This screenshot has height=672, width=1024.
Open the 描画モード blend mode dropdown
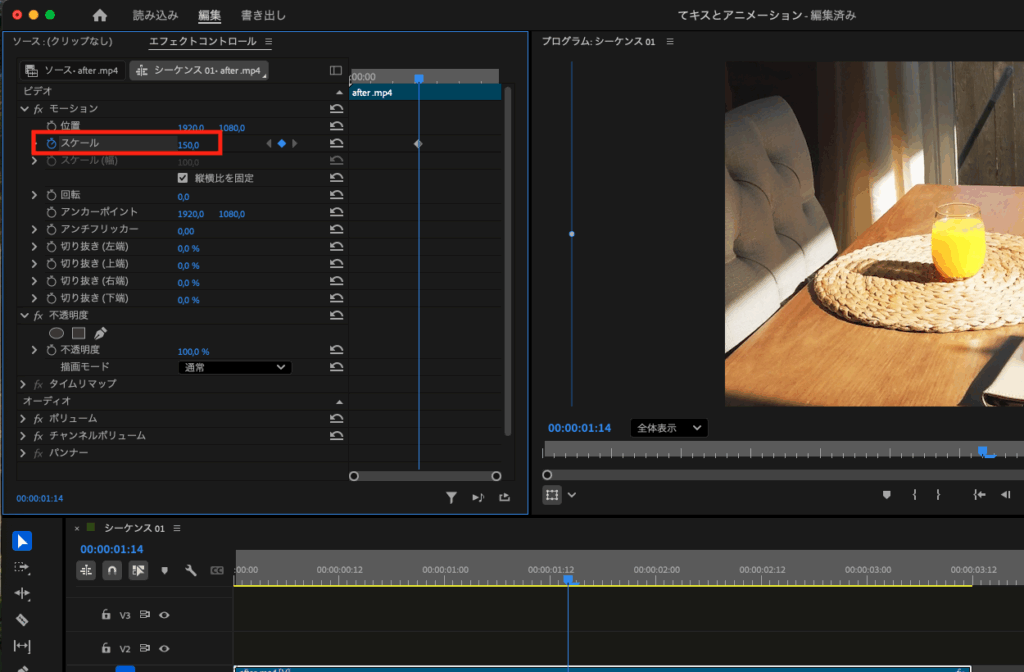[x=234, y=367]
